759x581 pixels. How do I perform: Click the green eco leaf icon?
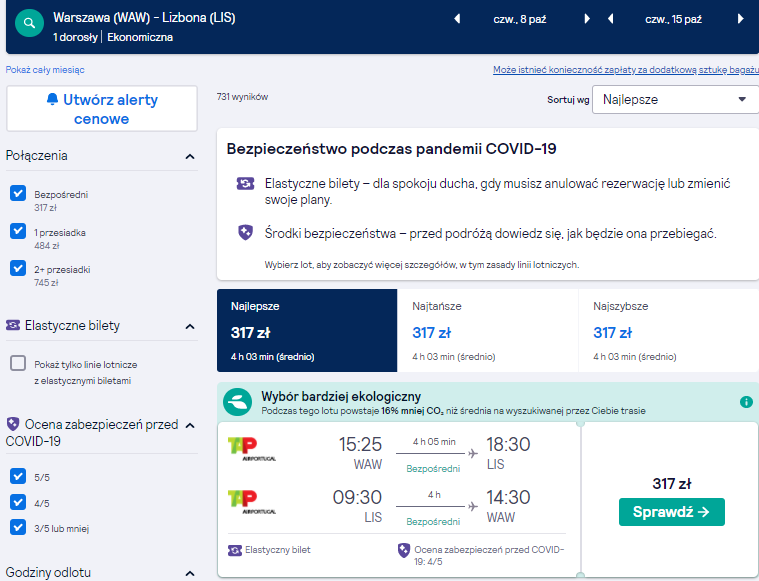click(x=237, y=402)
